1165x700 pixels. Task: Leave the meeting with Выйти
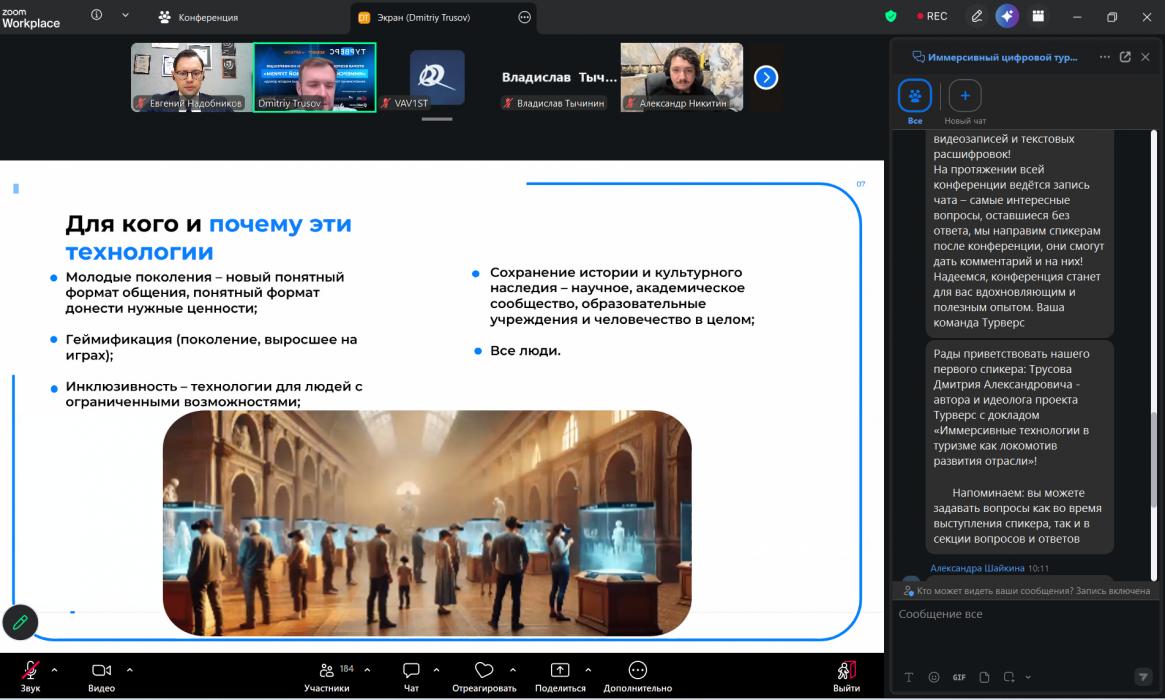point(846,676)
